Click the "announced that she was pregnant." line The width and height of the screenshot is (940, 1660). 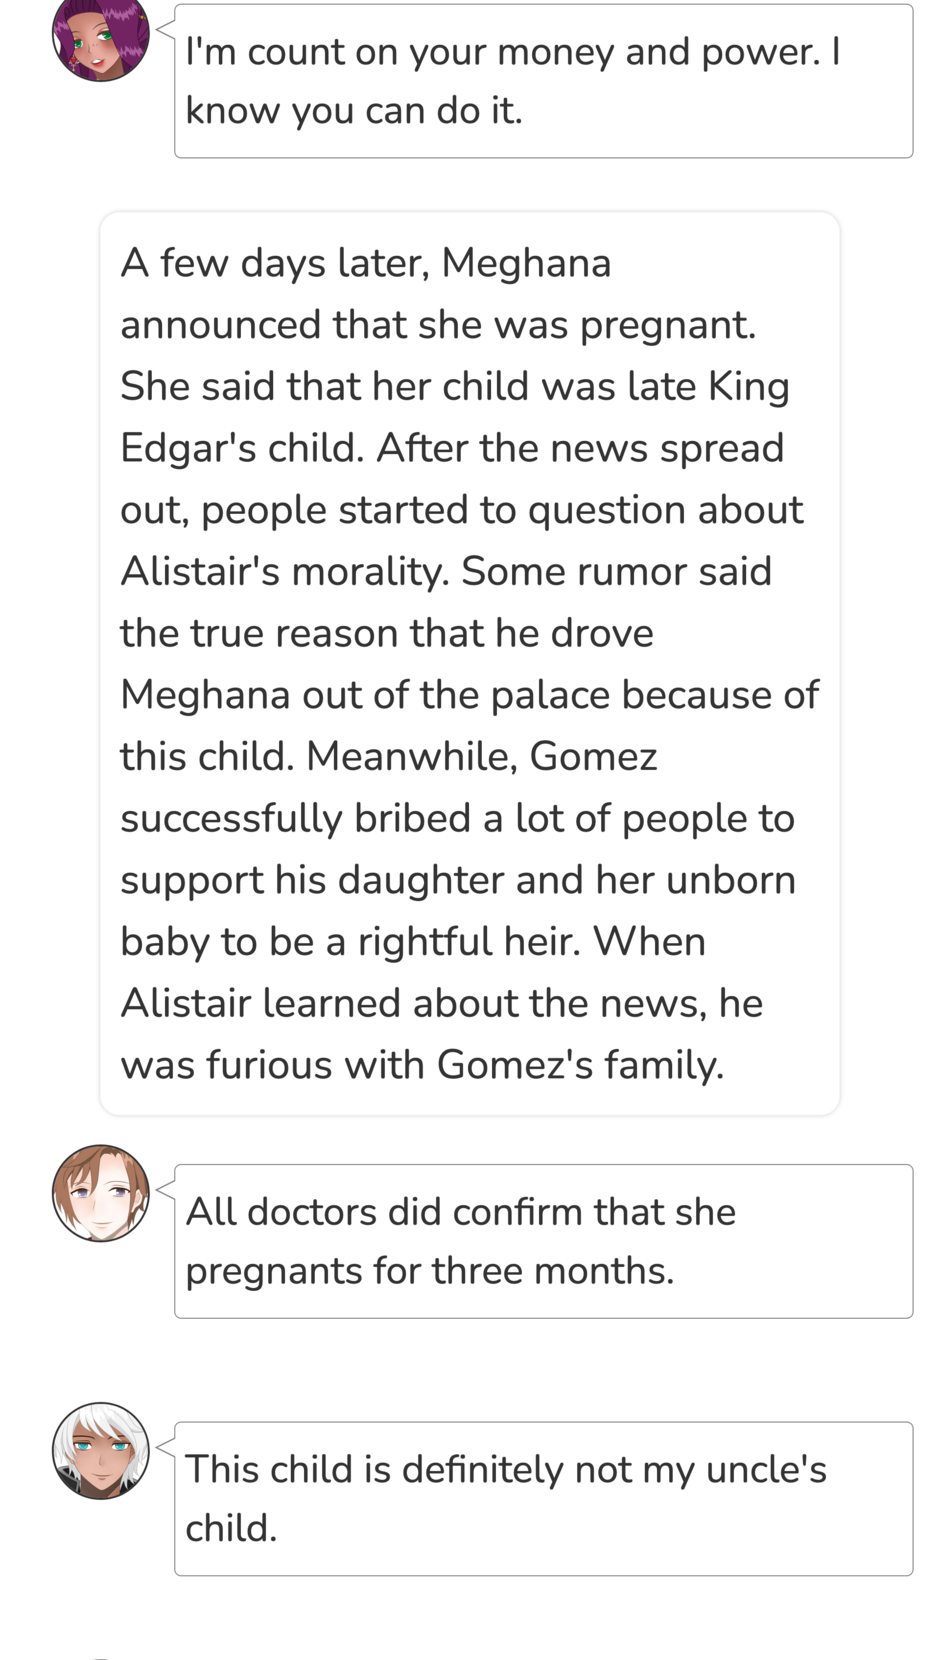point(438,325)
